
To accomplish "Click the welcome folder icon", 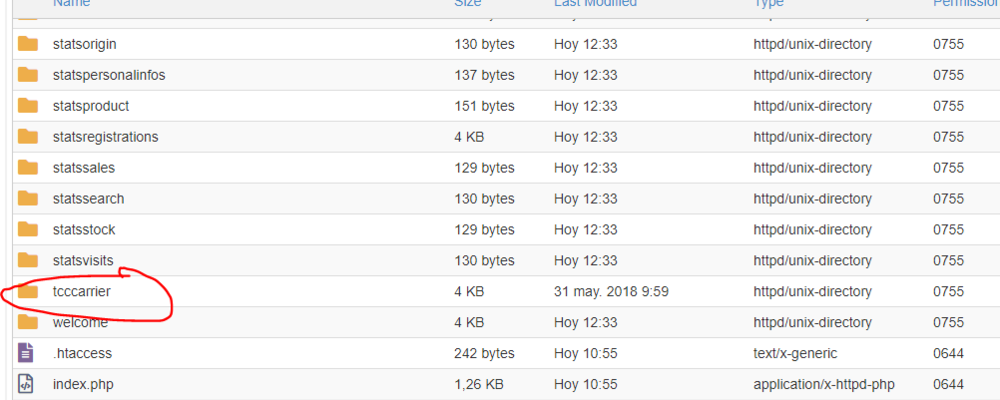I will coord(28,323).
